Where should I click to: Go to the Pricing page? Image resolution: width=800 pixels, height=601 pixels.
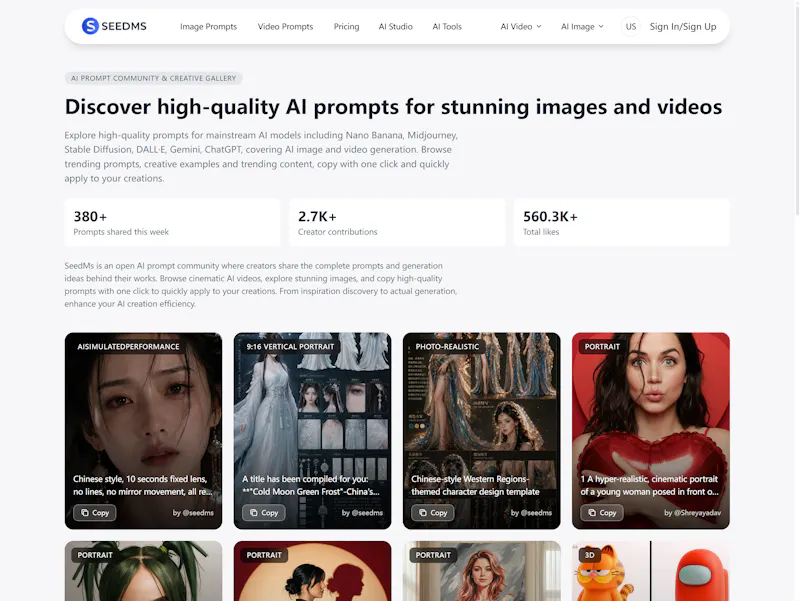click(x=346, y=27)
